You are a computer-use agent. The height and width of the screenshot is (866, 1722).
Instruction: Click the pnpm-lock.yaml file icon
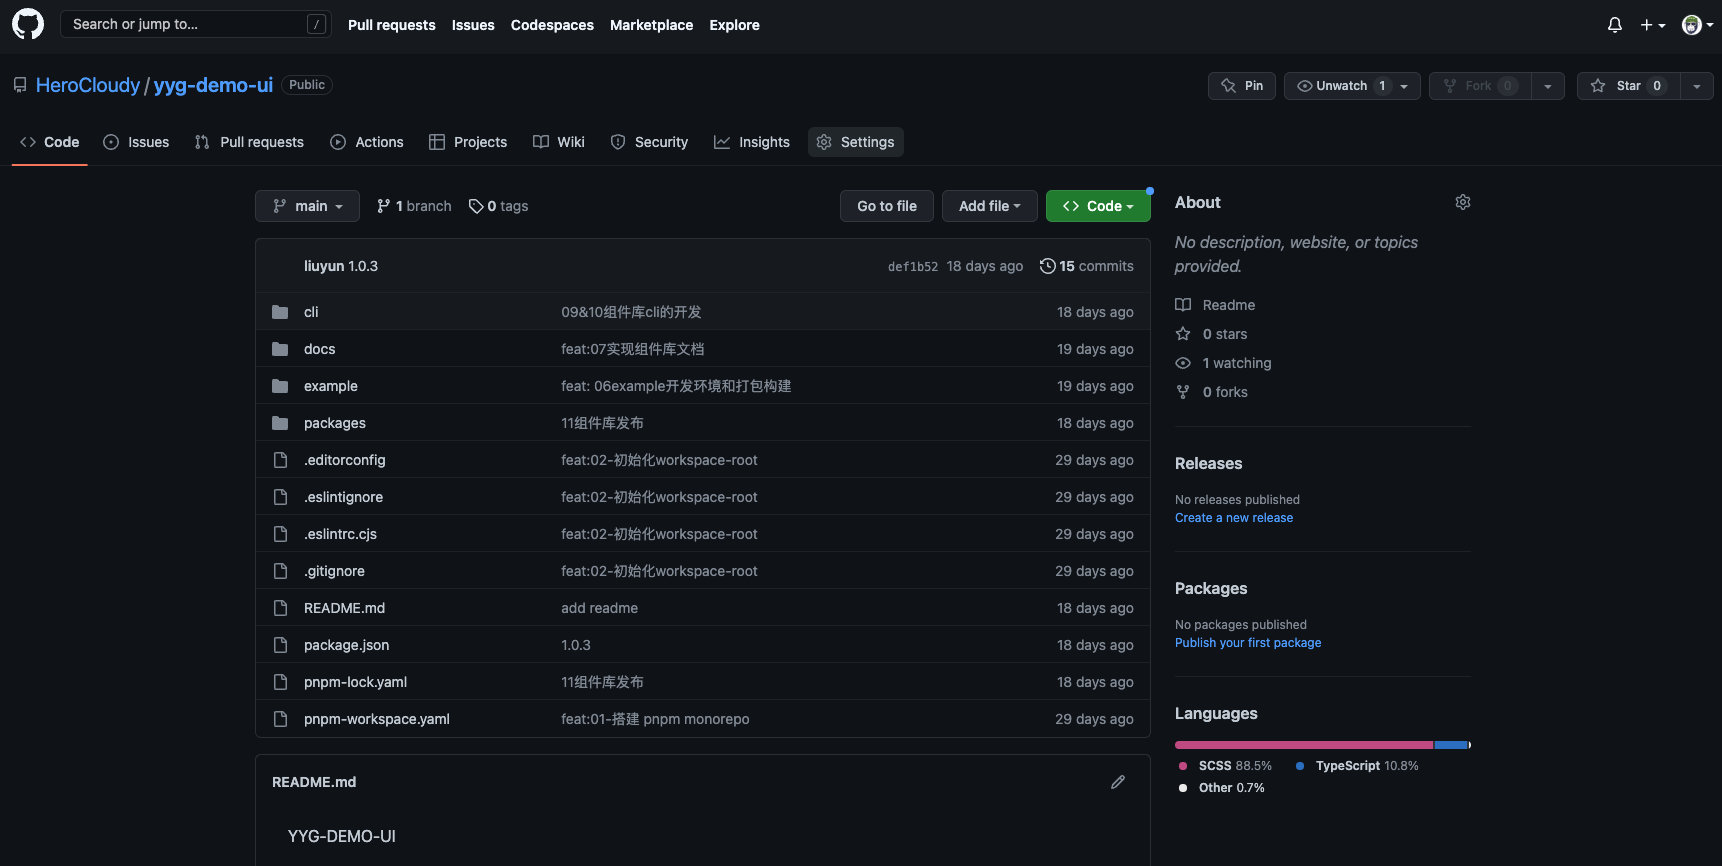(x=280, y=682)
